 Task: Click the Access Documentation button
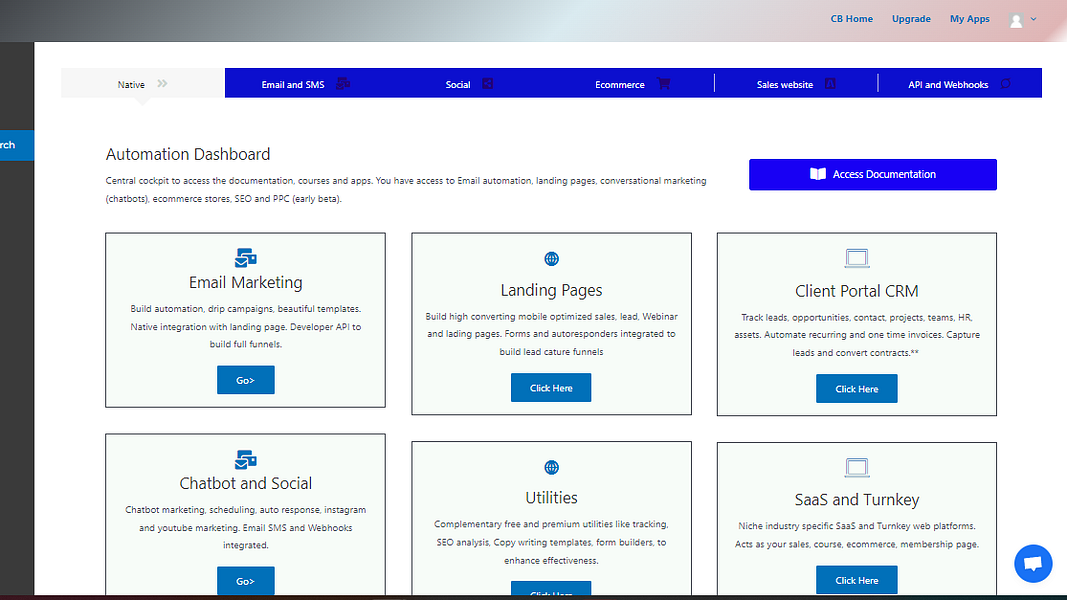[872, 174]
